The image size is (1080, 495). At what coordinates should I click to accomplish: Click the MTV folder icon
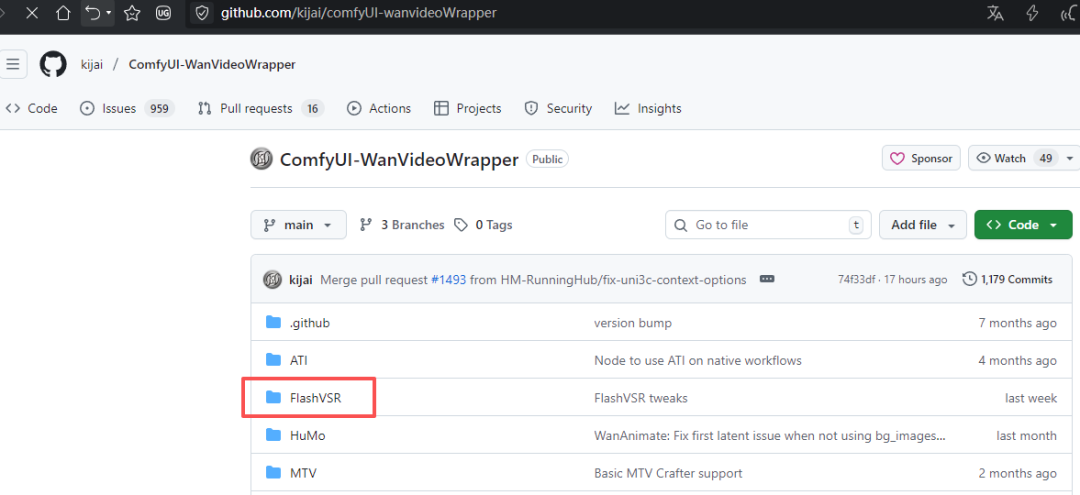coord(273,472)
